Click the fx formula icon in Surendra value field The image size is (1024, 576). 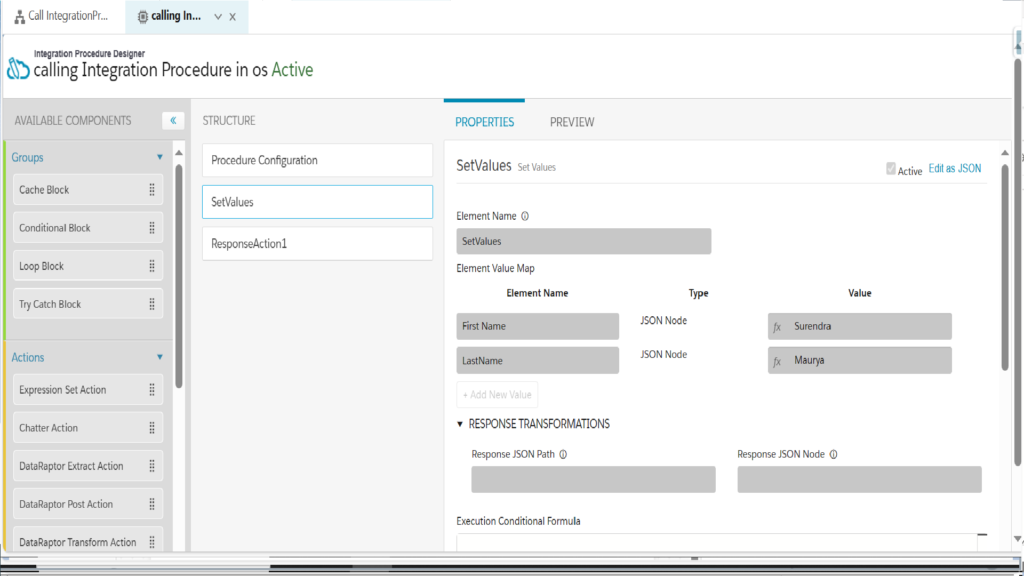coord(777,327)
